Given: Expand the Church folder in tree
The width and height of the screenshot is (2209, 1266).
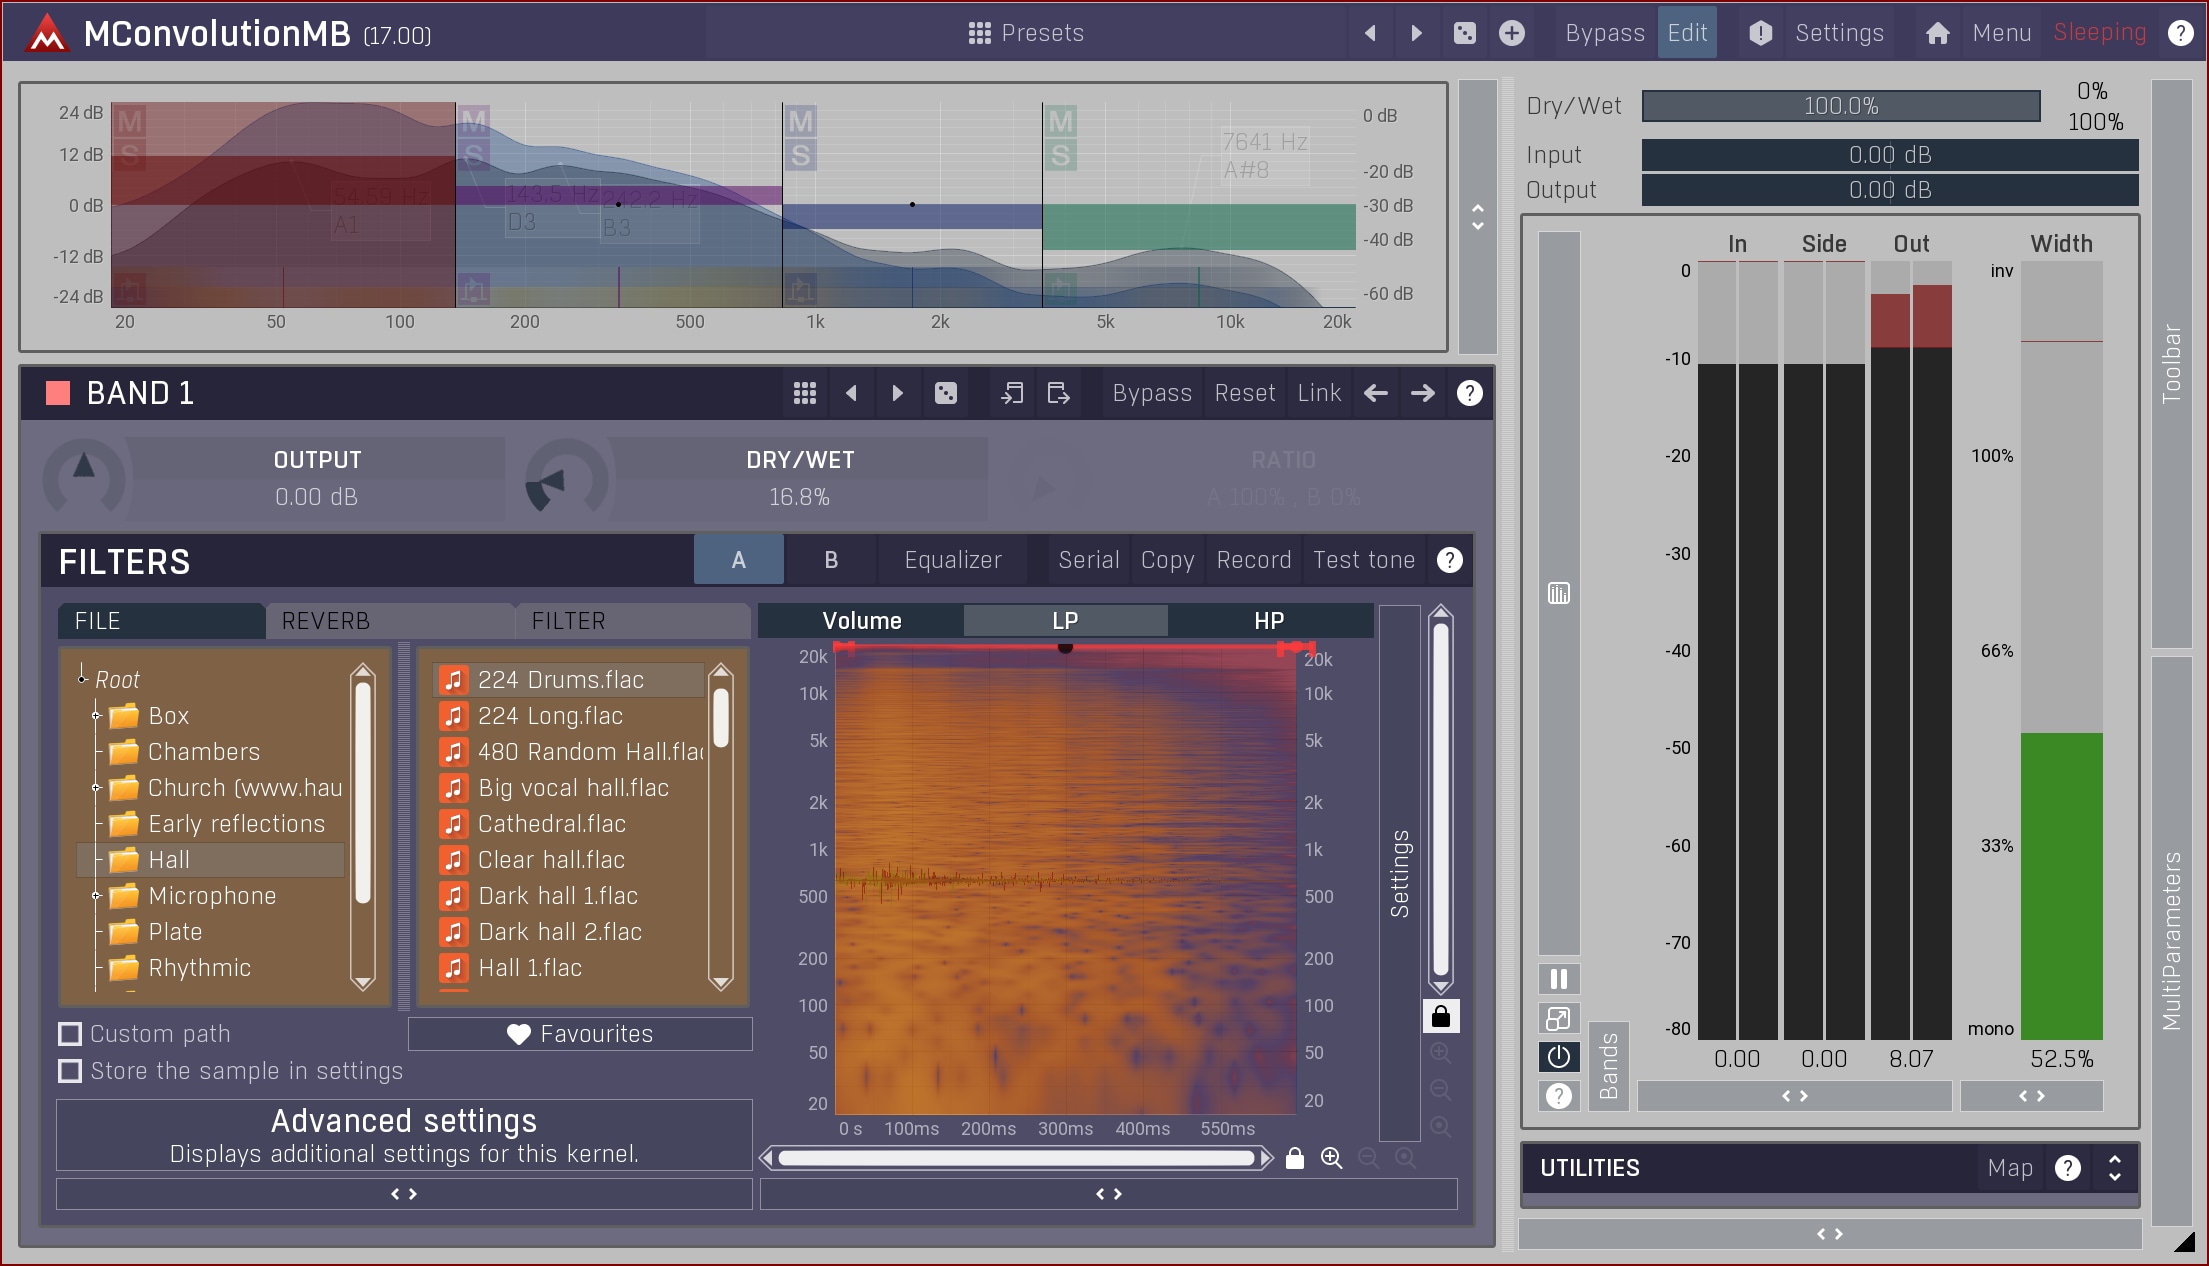Looking at the screenshot, I should pyautogui.click(x=96, y=788).
